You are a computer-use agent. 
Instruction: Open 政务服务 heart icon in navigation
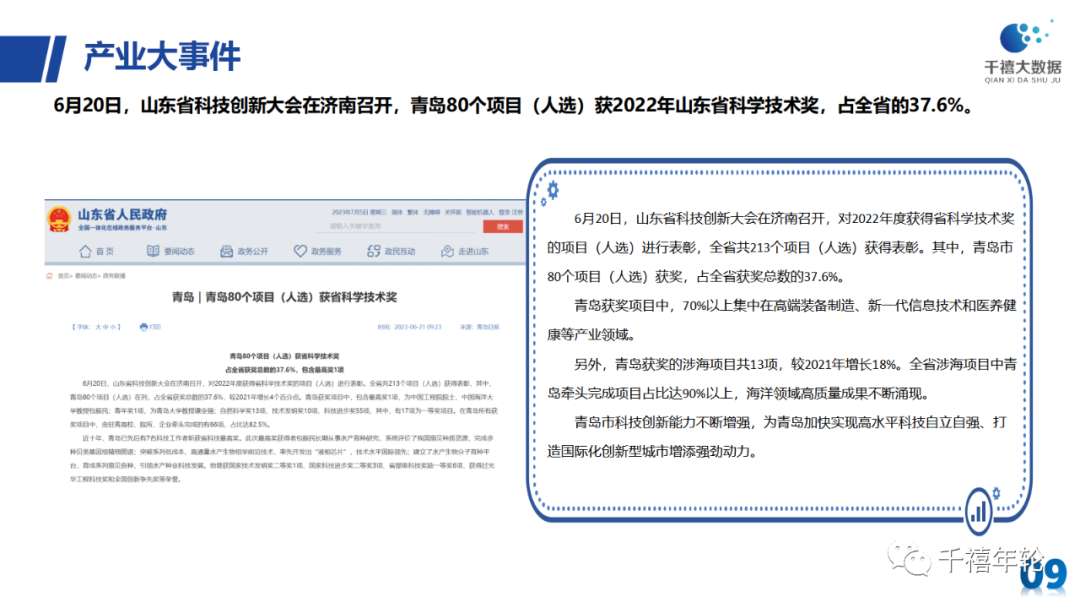(300, 251)
